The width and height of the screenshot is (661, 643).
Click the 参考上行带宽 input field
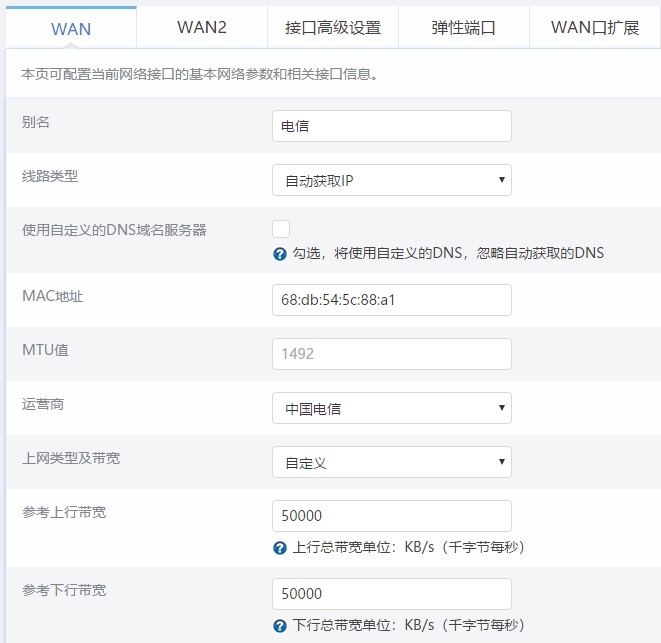pyautogui.click(x=391, y=516)
